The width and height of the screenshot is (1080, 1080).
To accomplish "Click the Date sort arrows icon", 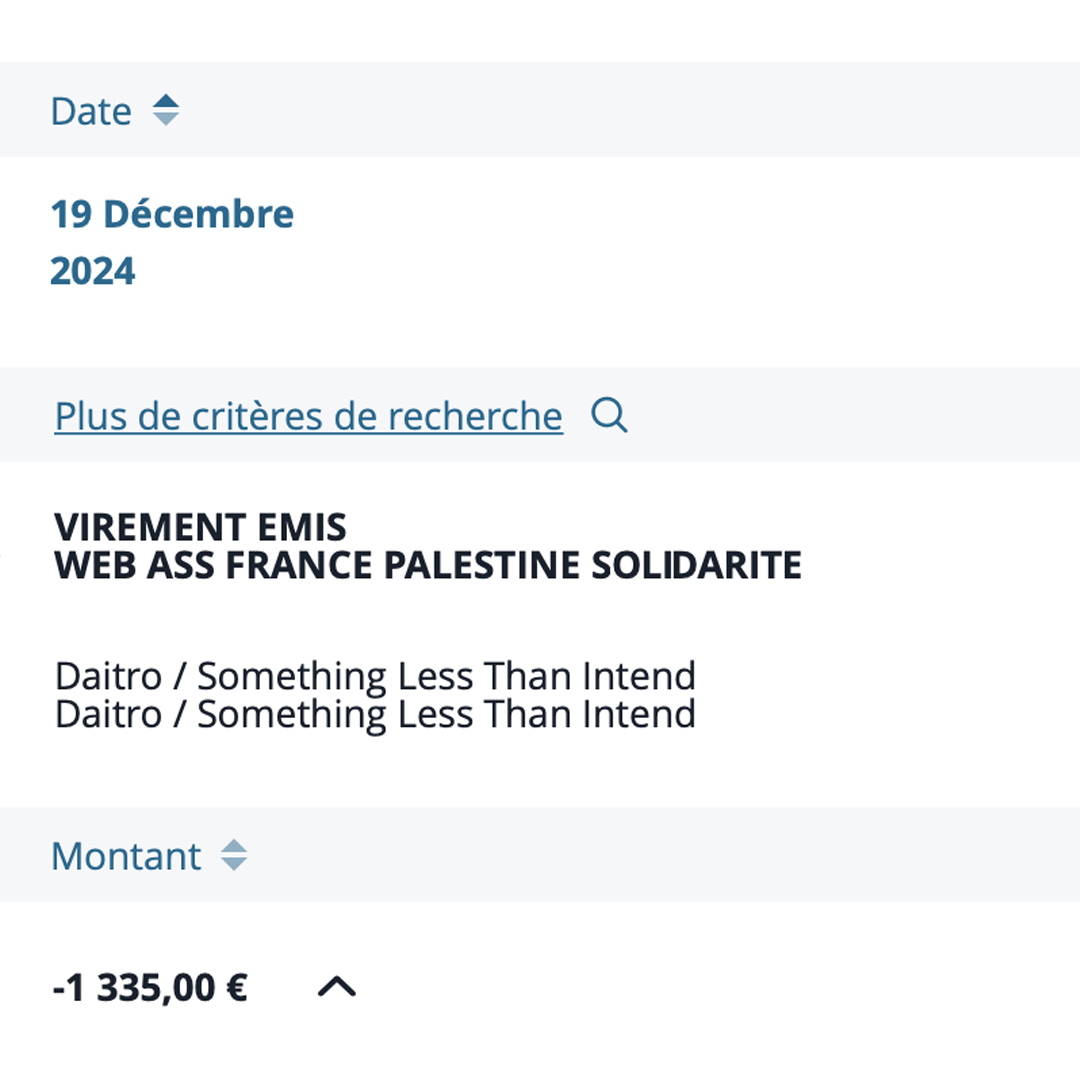I will 165,110.
